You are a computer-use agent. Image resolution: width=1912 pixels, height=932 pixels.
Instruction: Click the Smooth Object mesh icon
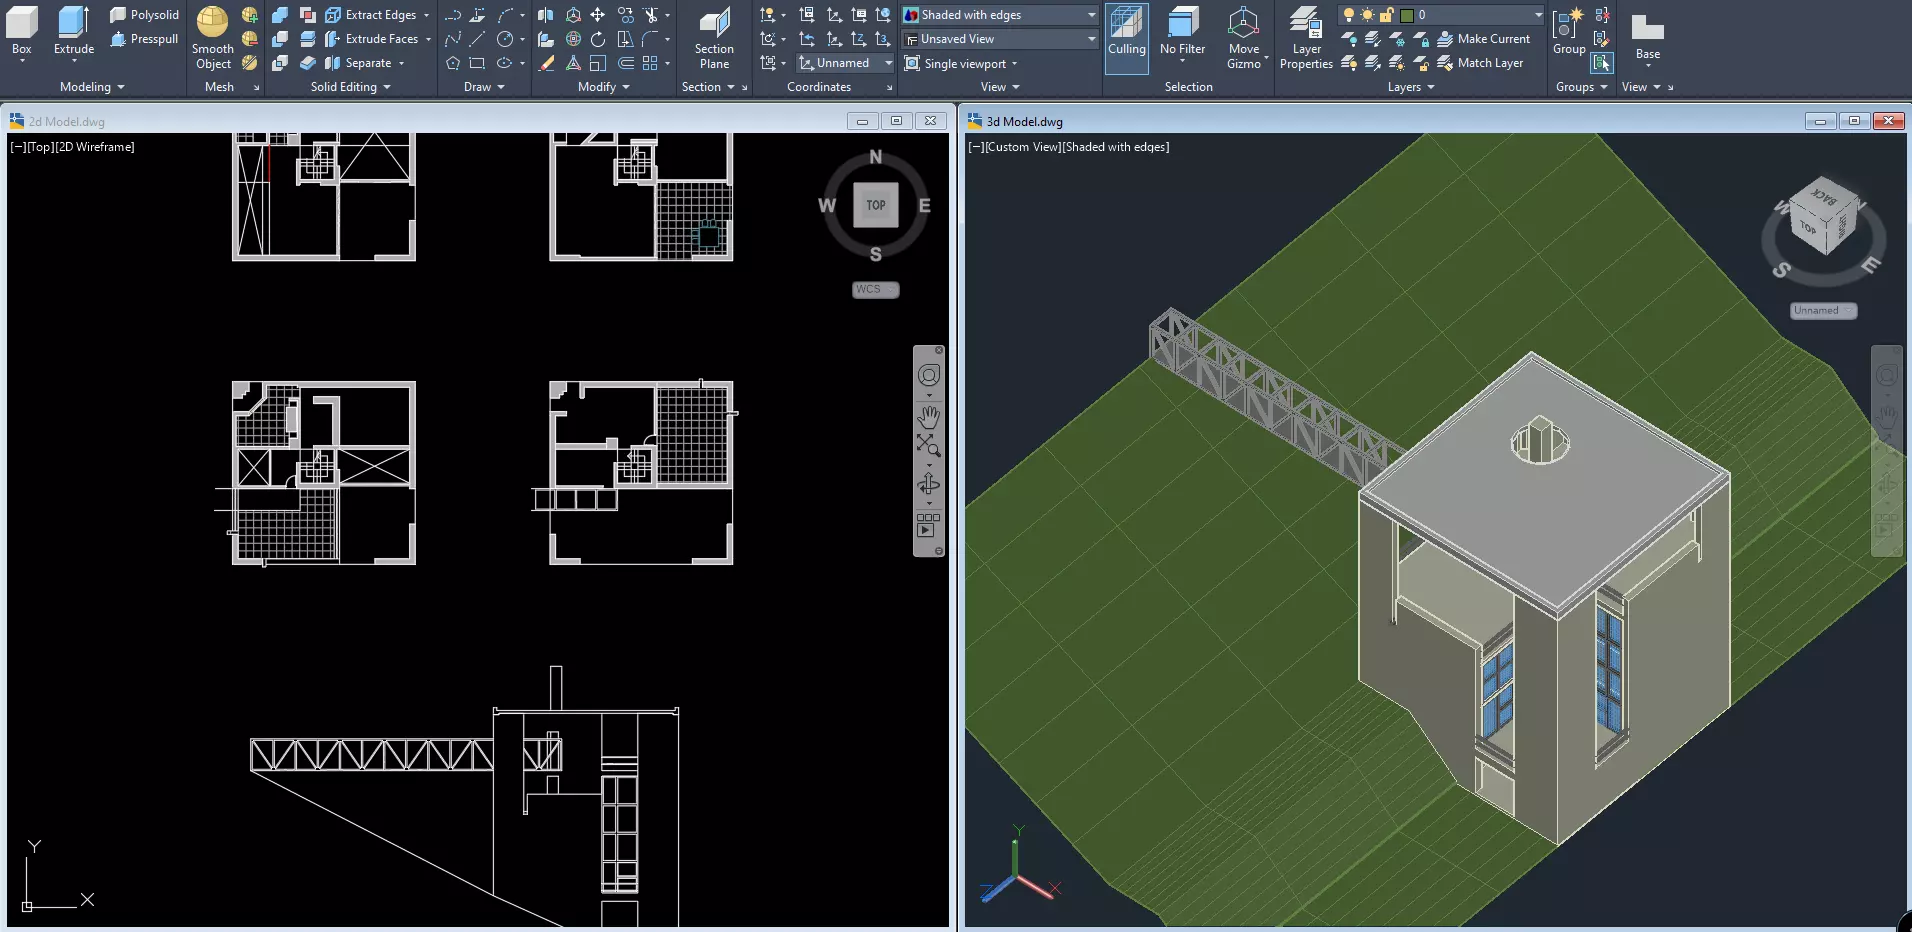point(212,38)
